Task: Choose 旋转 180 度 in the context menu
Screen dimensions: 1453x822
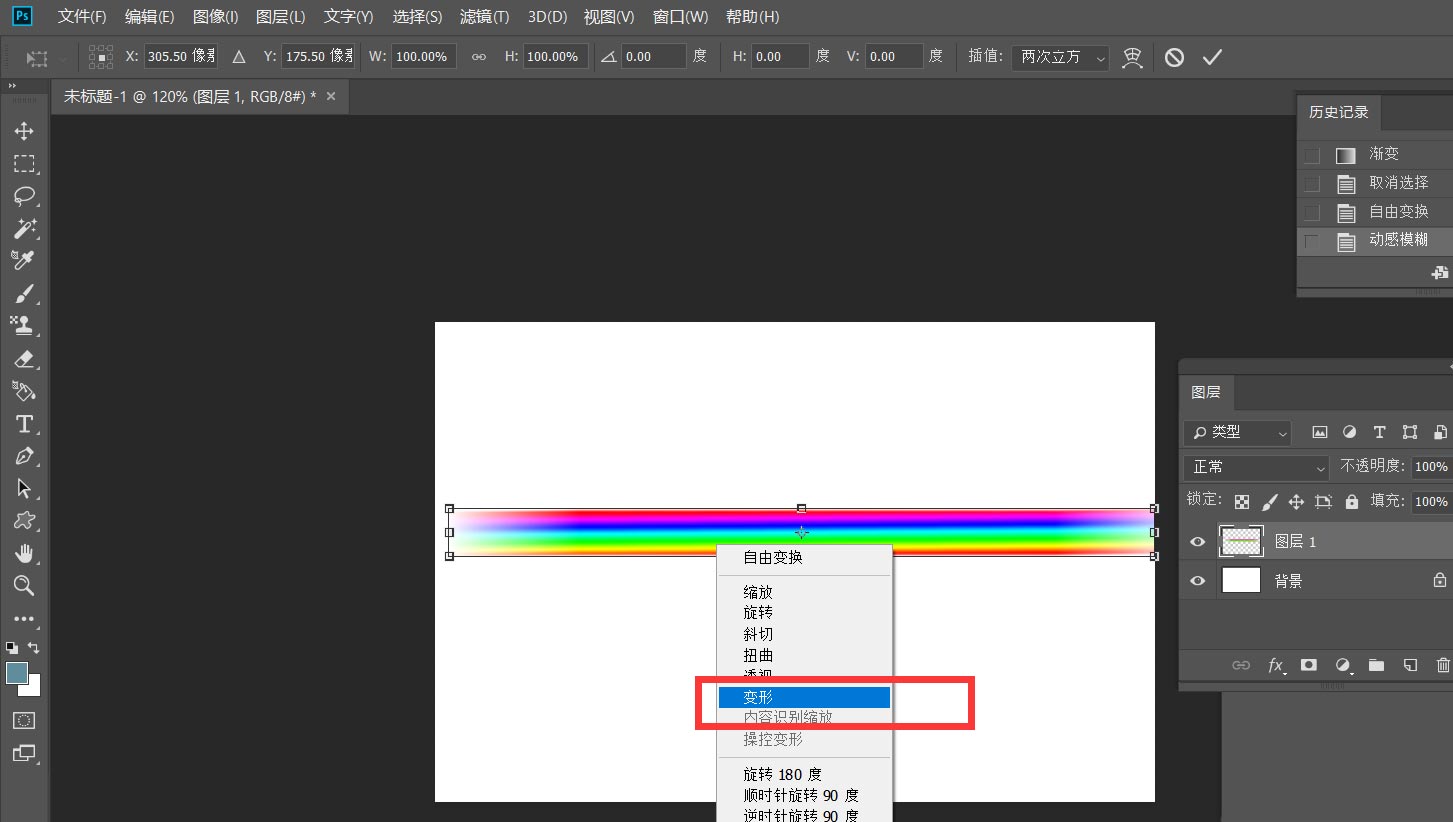Action: (804, 774)
